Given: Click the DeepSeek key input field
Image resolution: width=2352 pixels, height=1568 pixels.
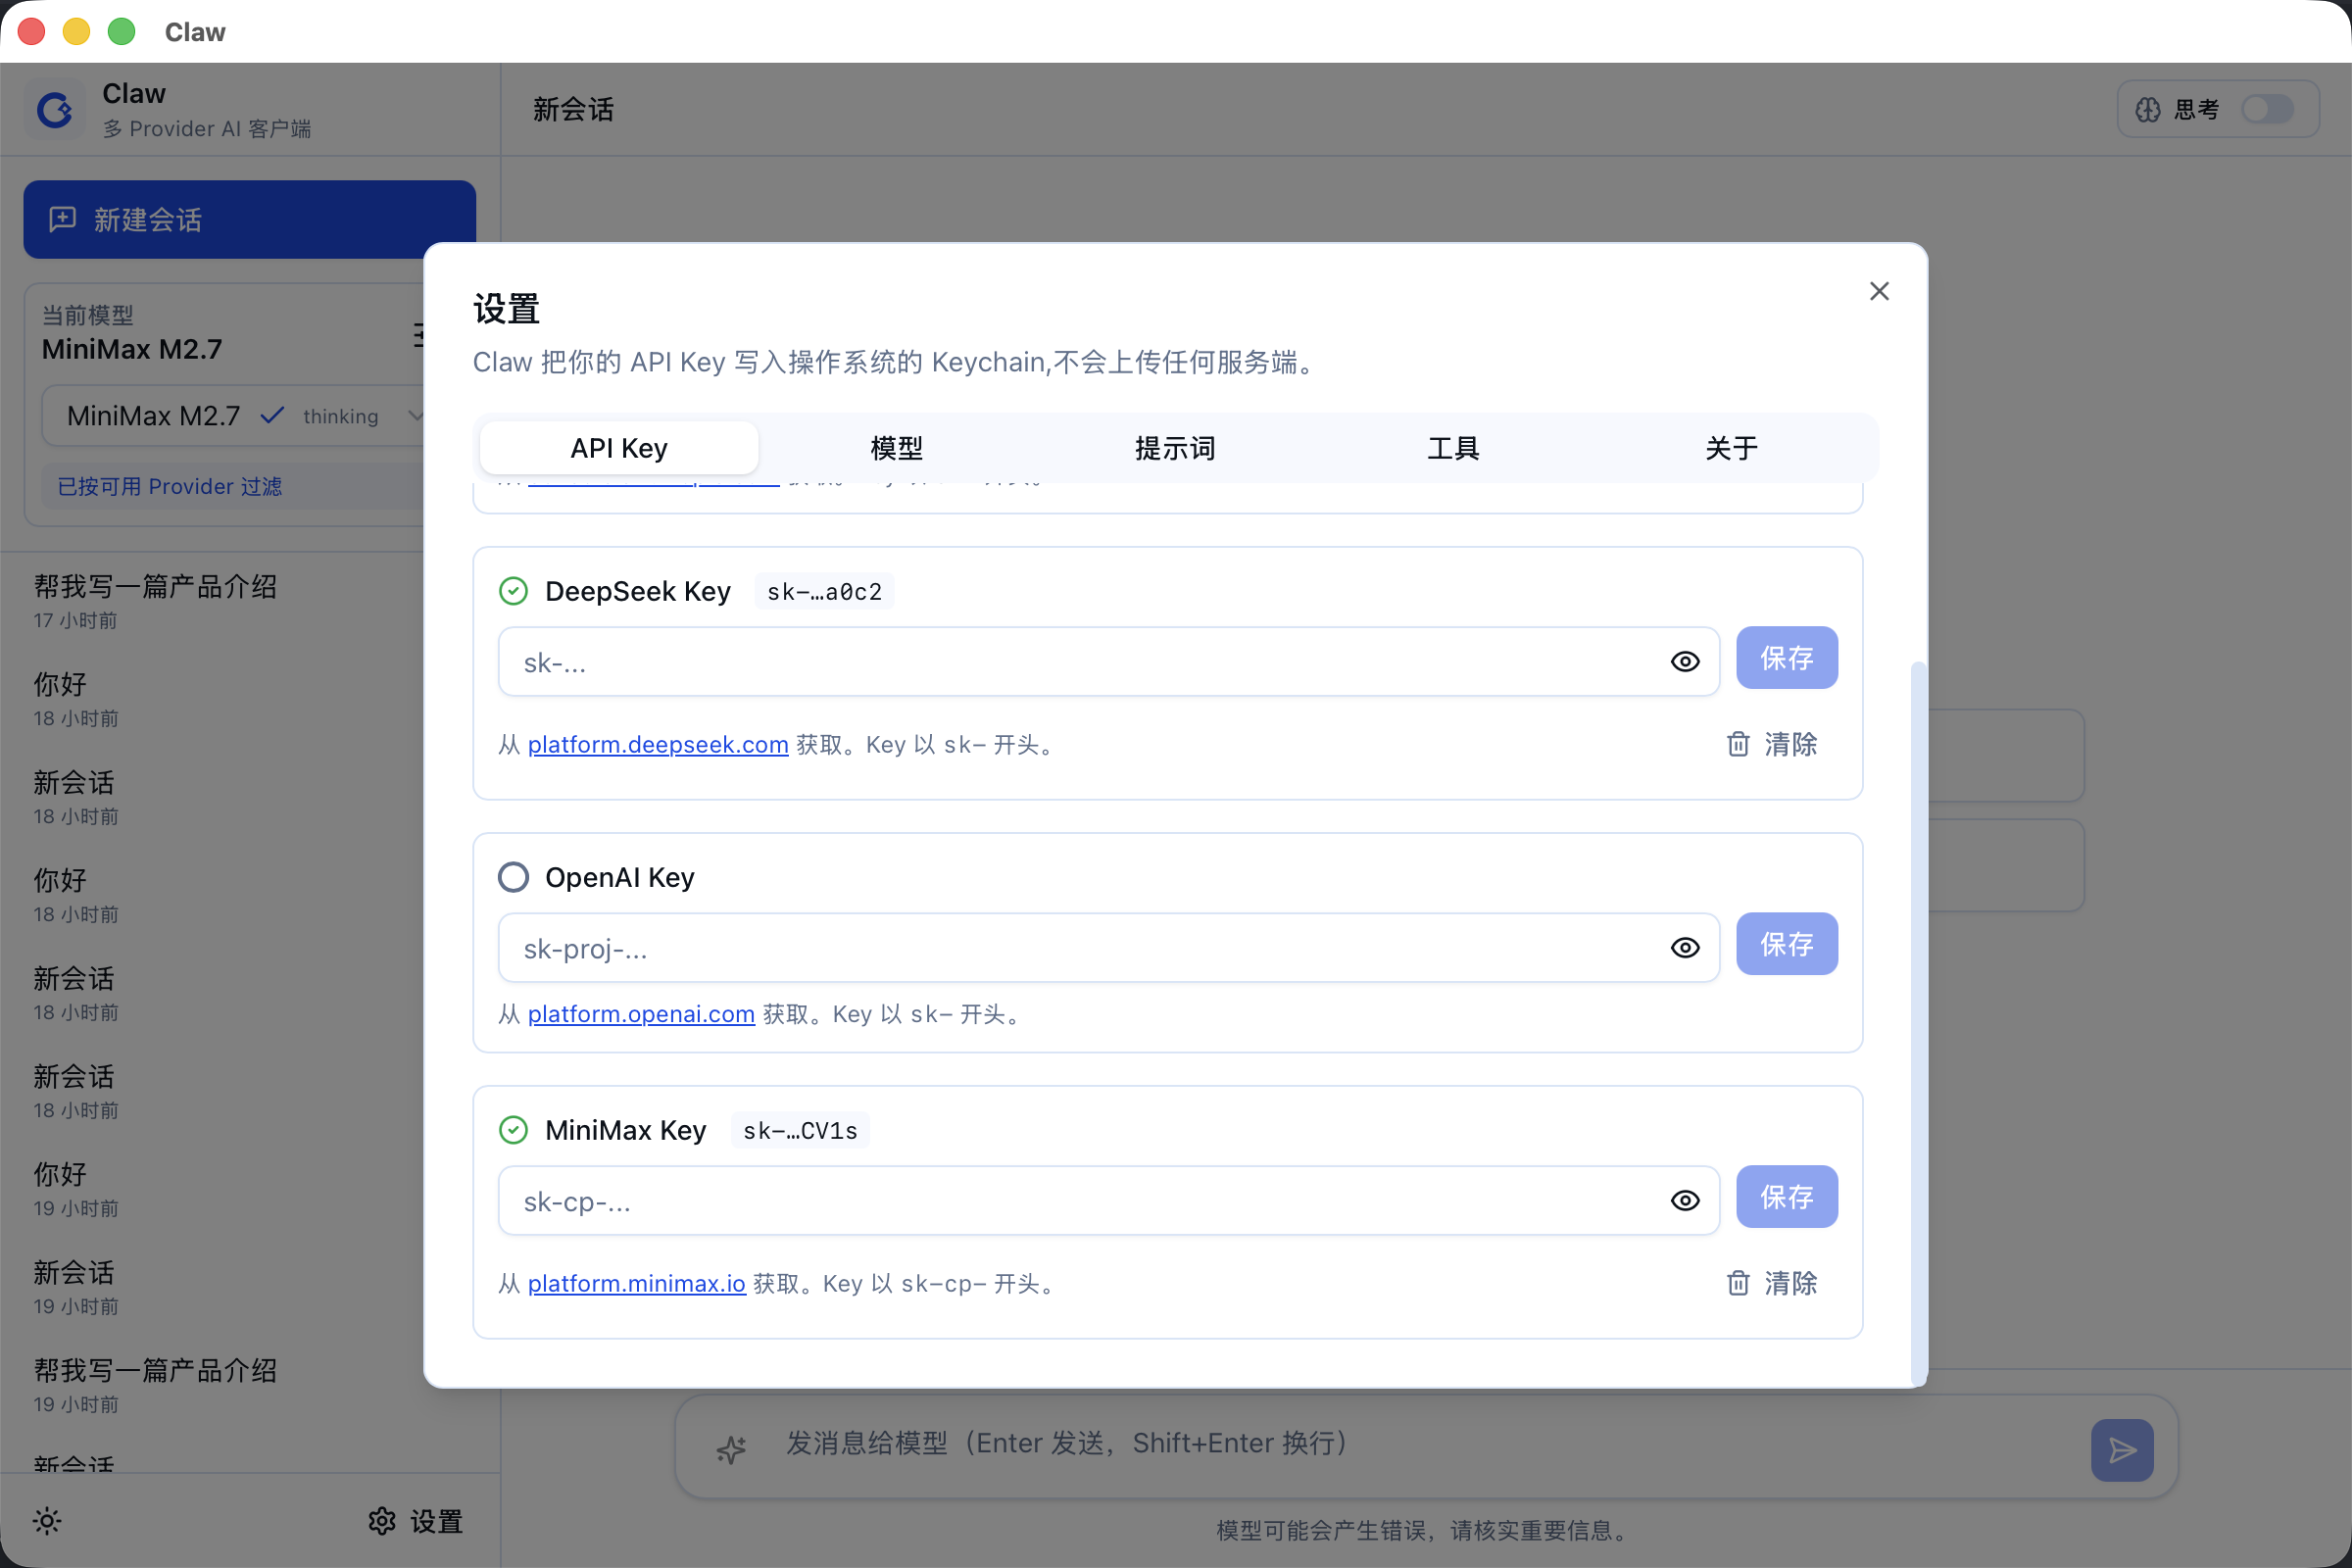Looking at the screenshot, I should pyautogui.click(x=1108, y=662).
